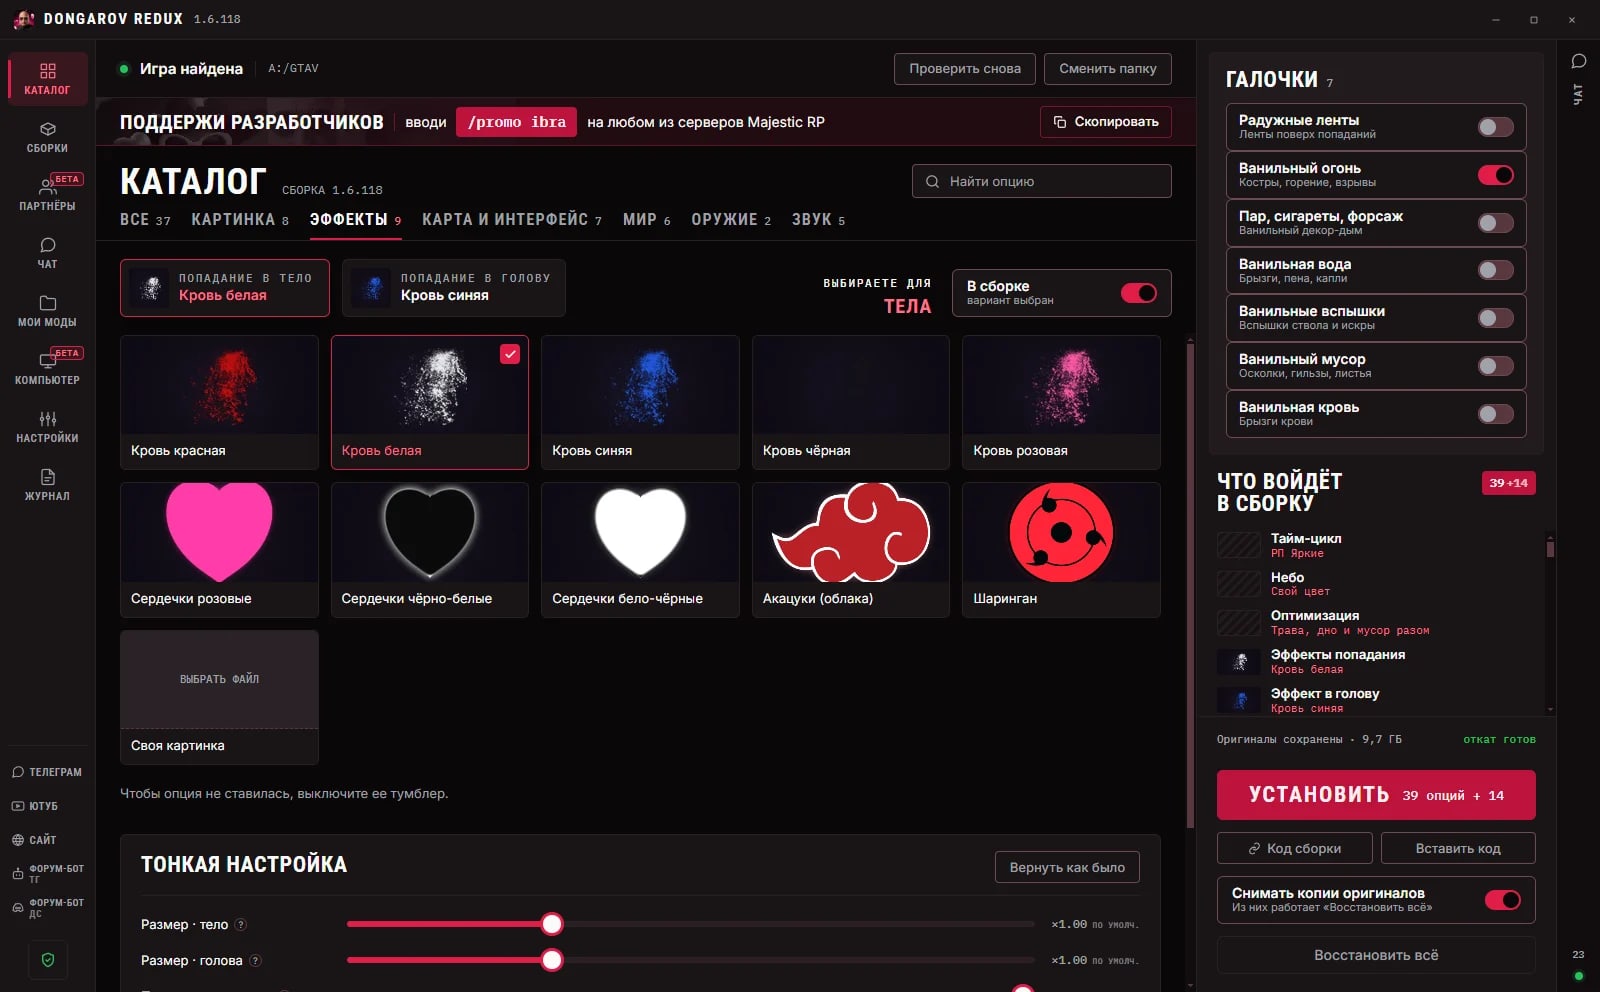This screenshot has width=1600, height=992.
Task: Switch to Оружие tab
Action: click(x=731, y=220)
